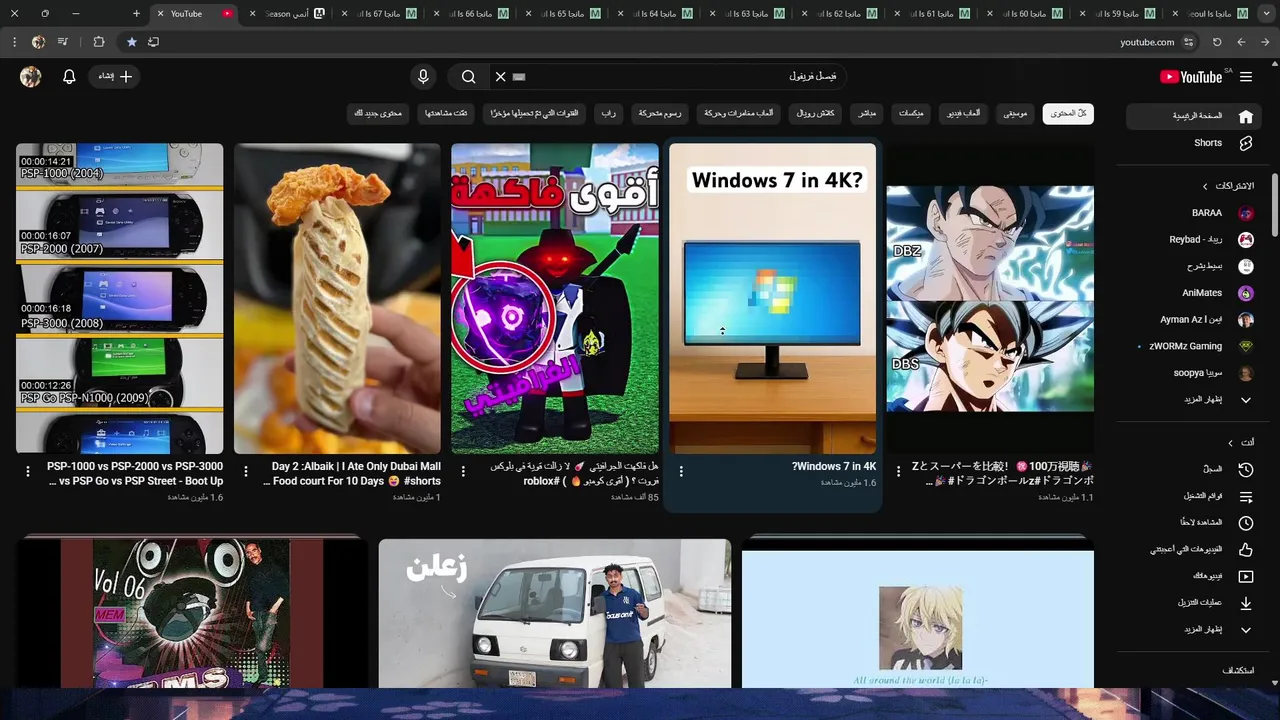This screenshot has height=720, width=1280.
Task: Bookmark this page with star icon
Action: [131, 42]
